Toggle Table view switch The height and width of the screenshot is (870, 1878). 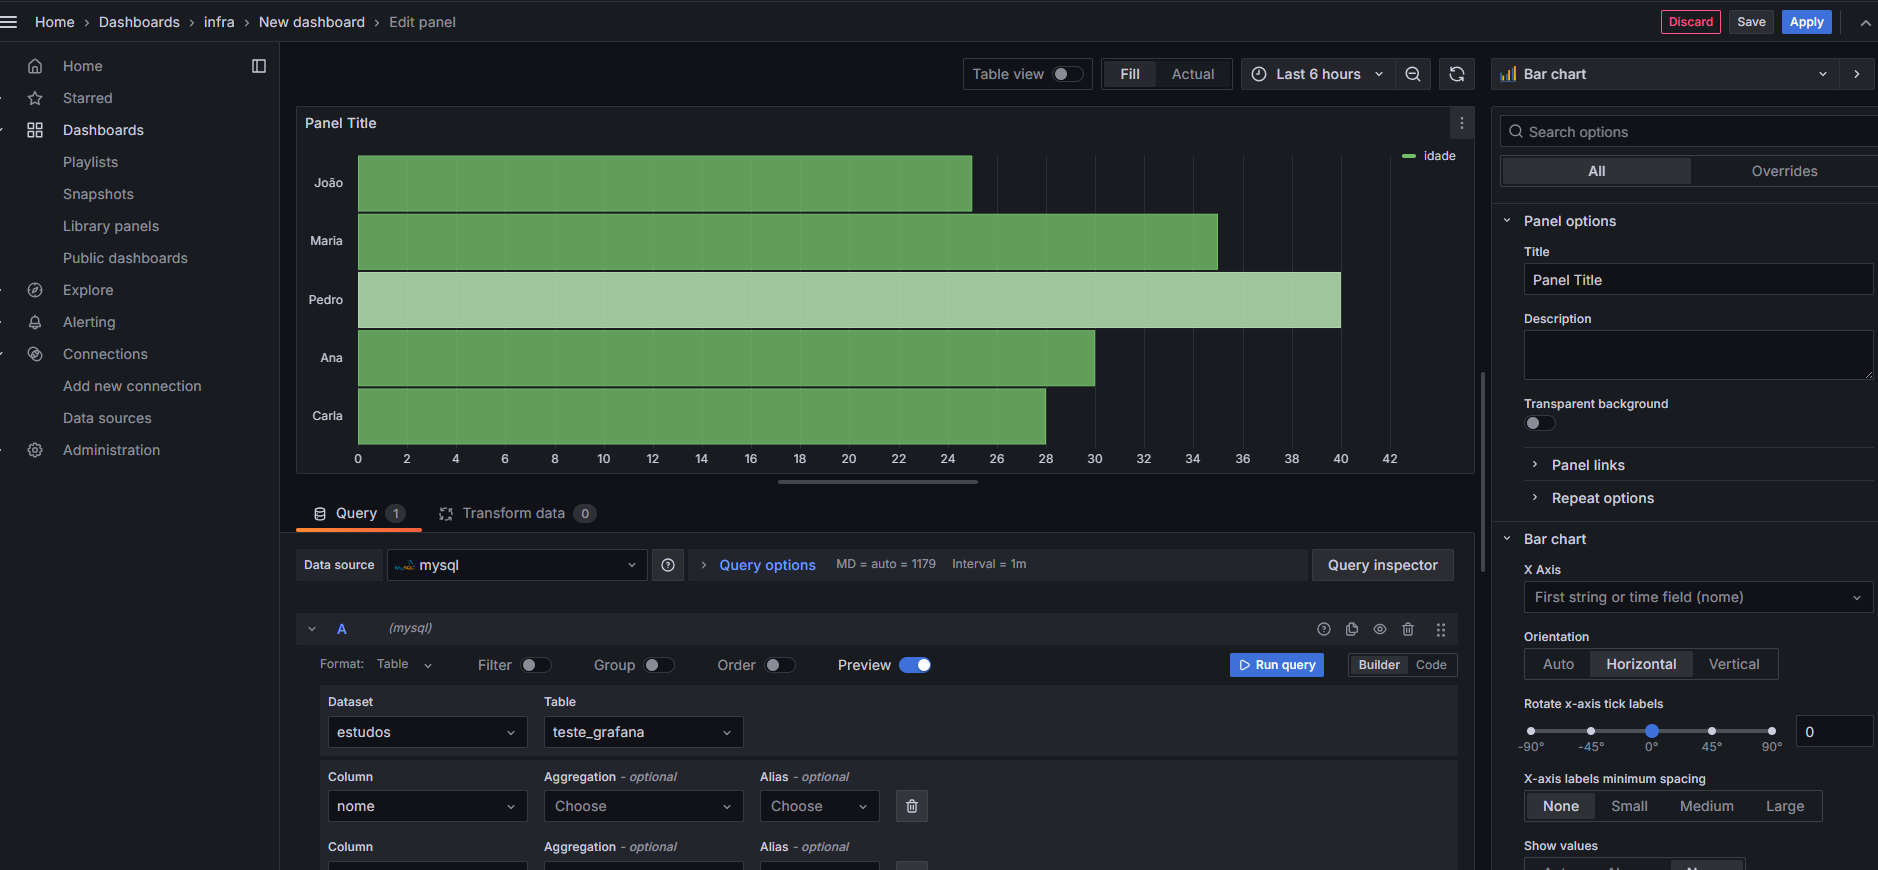point(1068,74)
